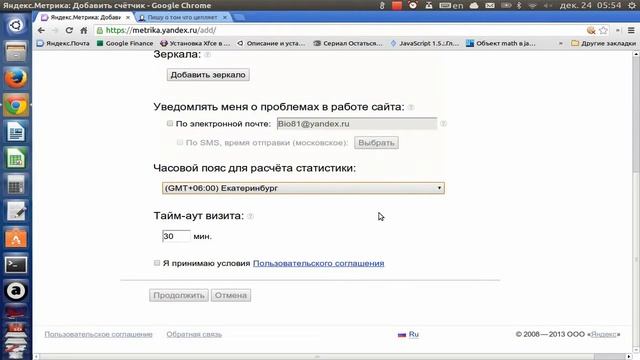Open the Files manager in the launcher

16,52
